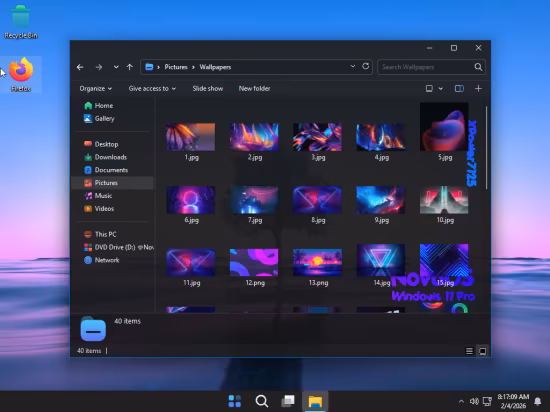Refresh the Wallpapers folder view
Image resolution: width=550 pixels, height=412 pixels.
365,66
